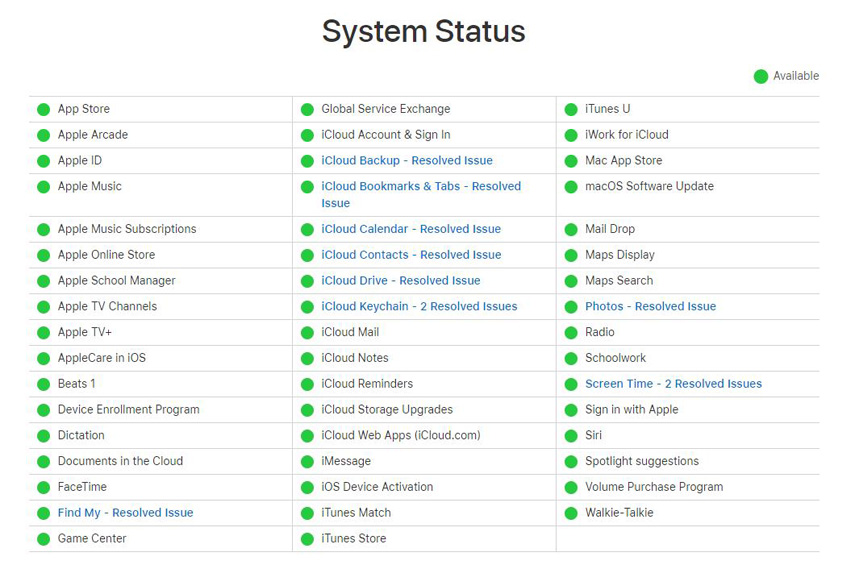Expand Screen Time 2 Resolved Issues
This screenshot has width=855, height=565.
click(673, 384)
